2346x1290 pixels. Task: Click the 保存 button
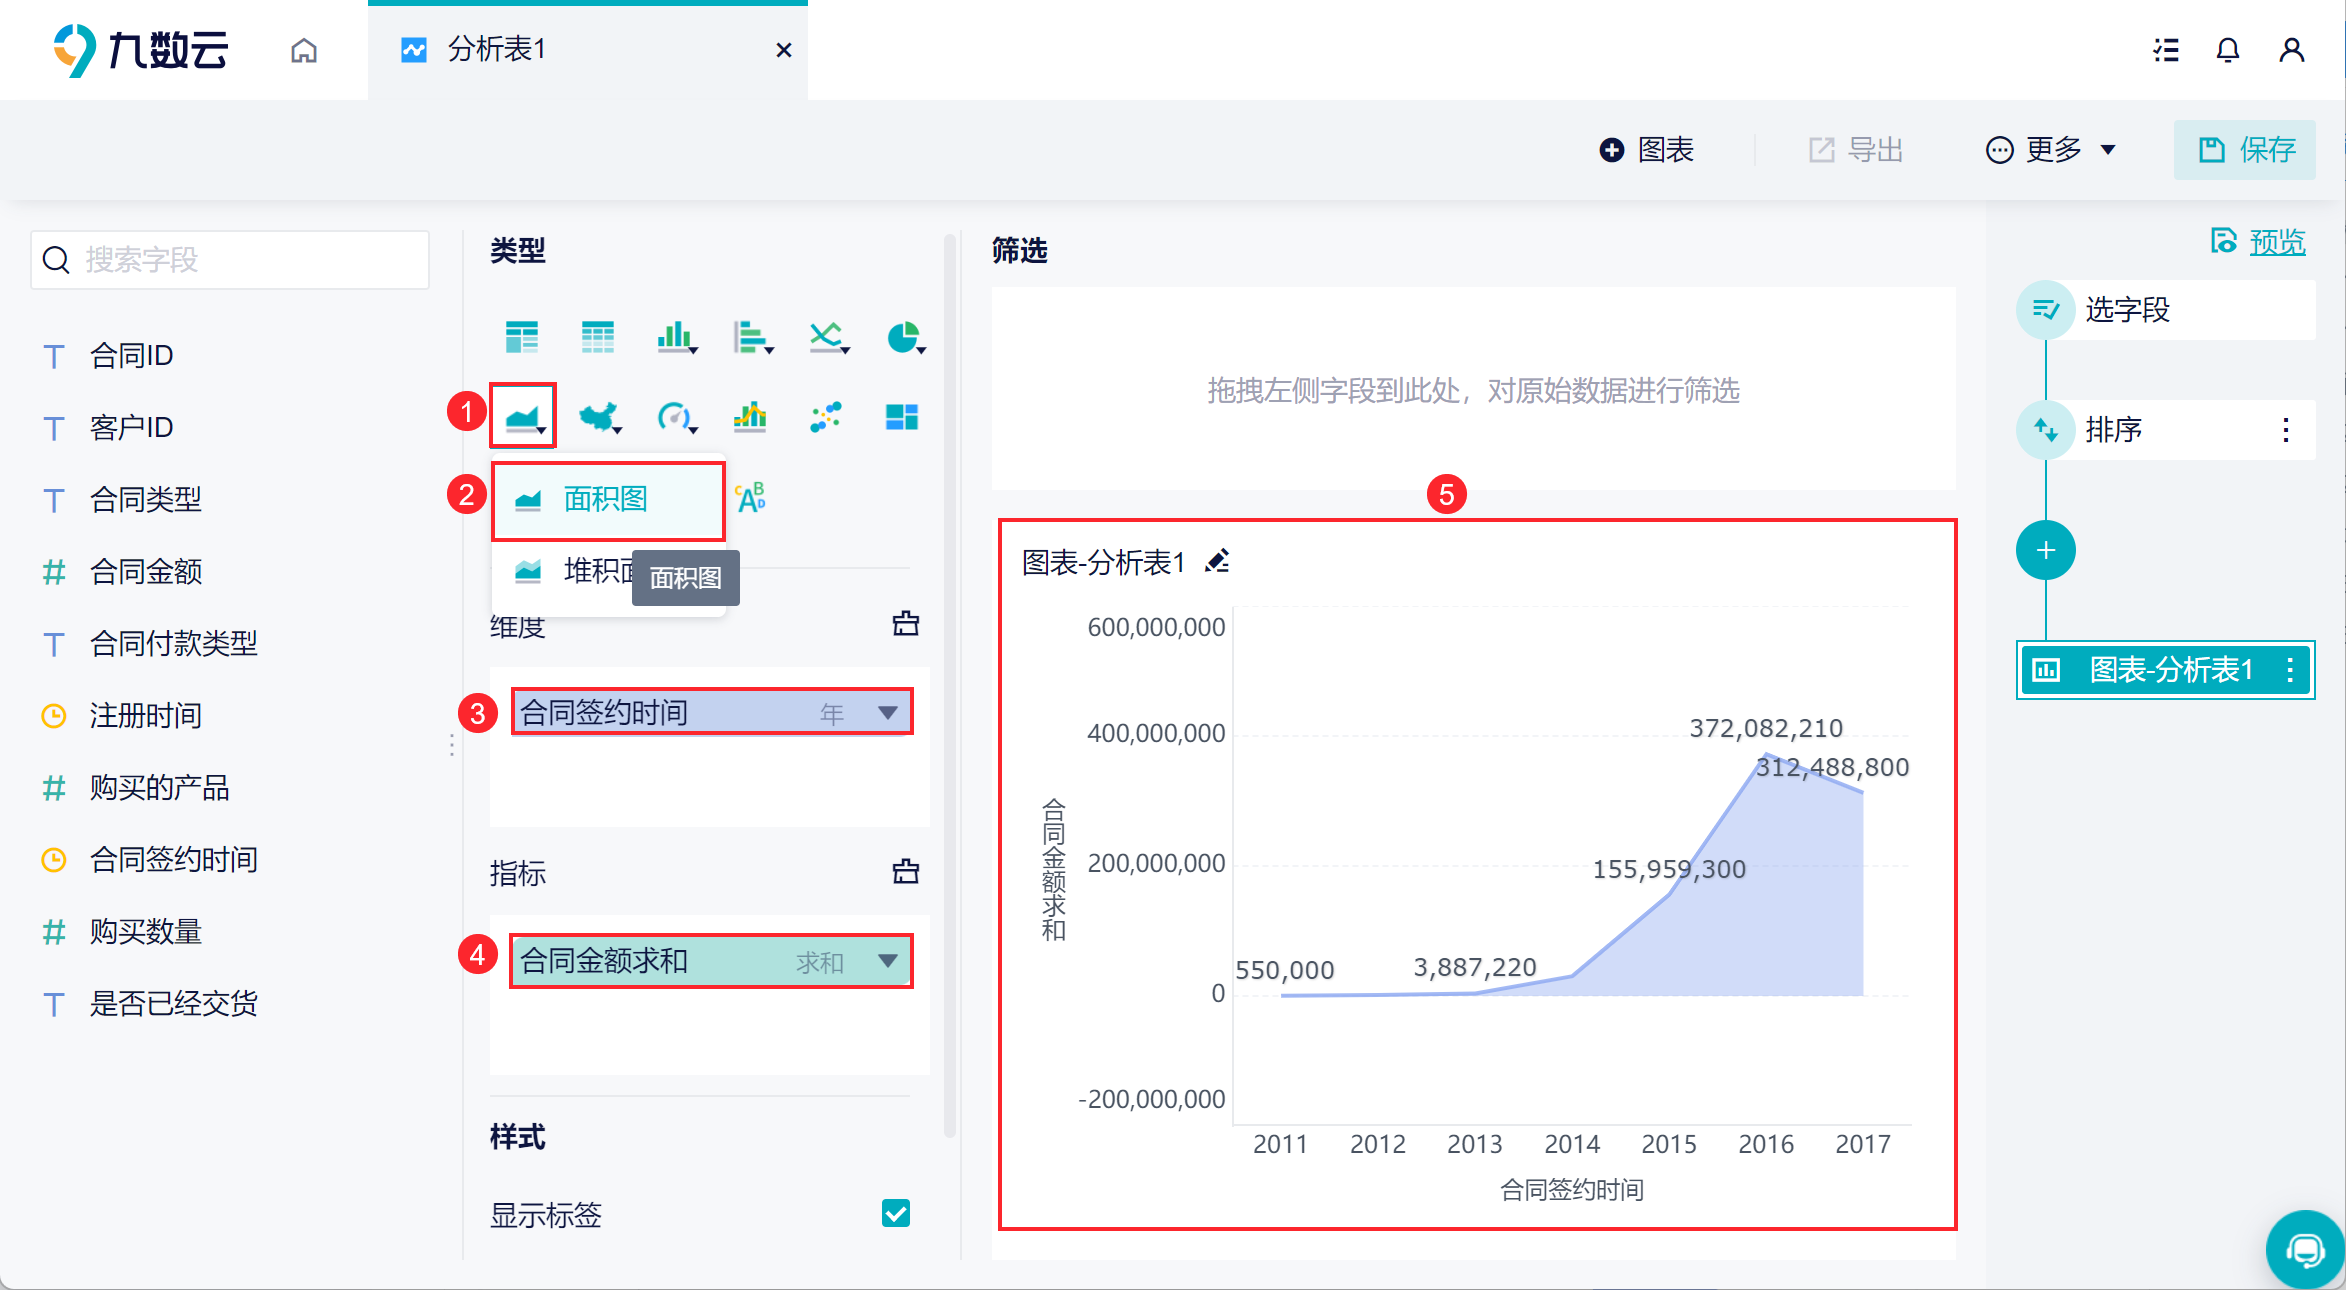coord(2245,150)
